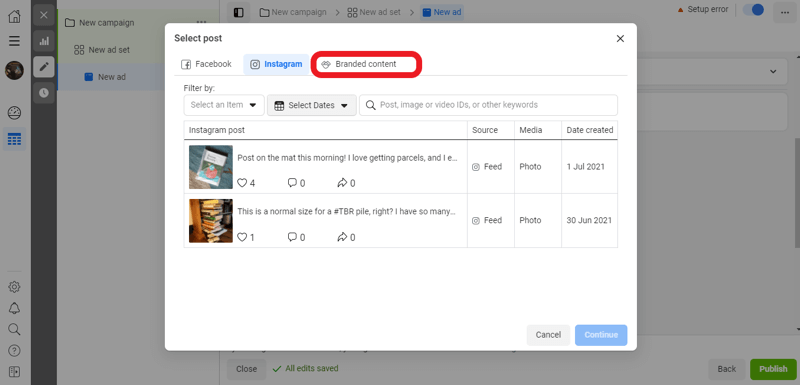The height and width of the screenshot is (385, 800).
Task: Open the Select Dates dropdown
Action: click(312, 105)
